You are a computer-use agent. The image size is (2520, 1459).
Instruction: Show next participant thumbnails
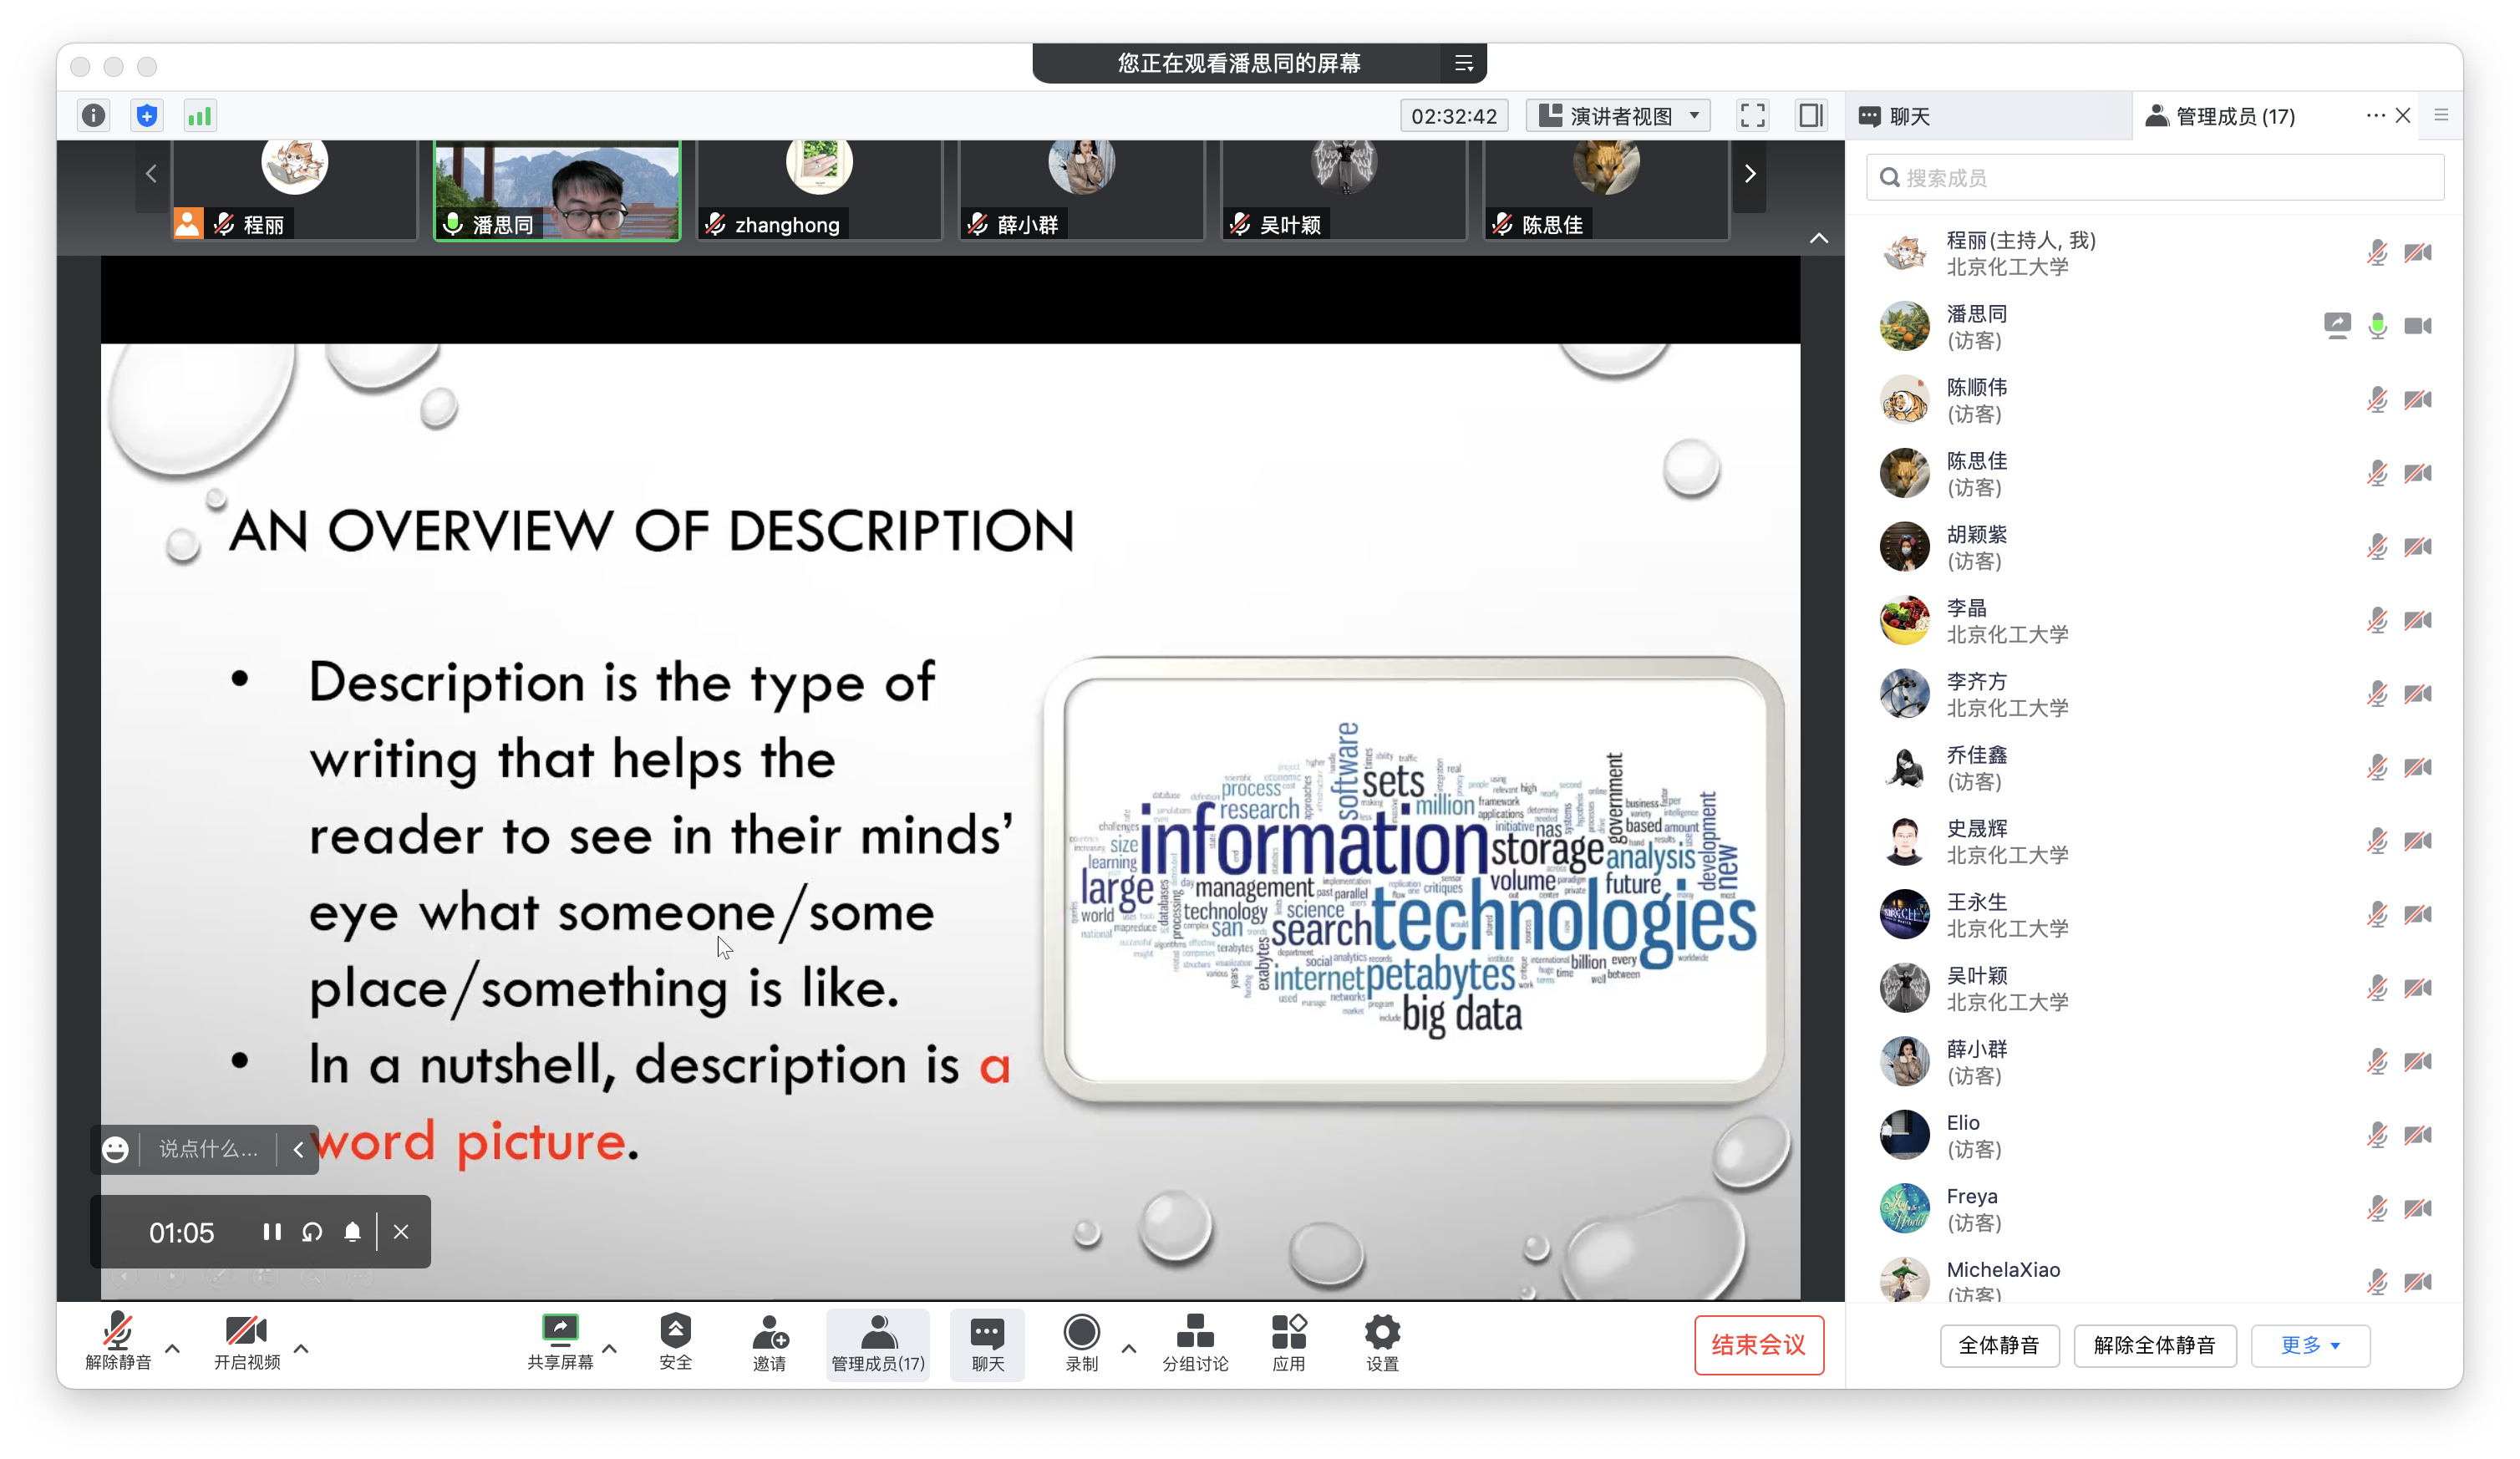click(x=1749, y=174)
